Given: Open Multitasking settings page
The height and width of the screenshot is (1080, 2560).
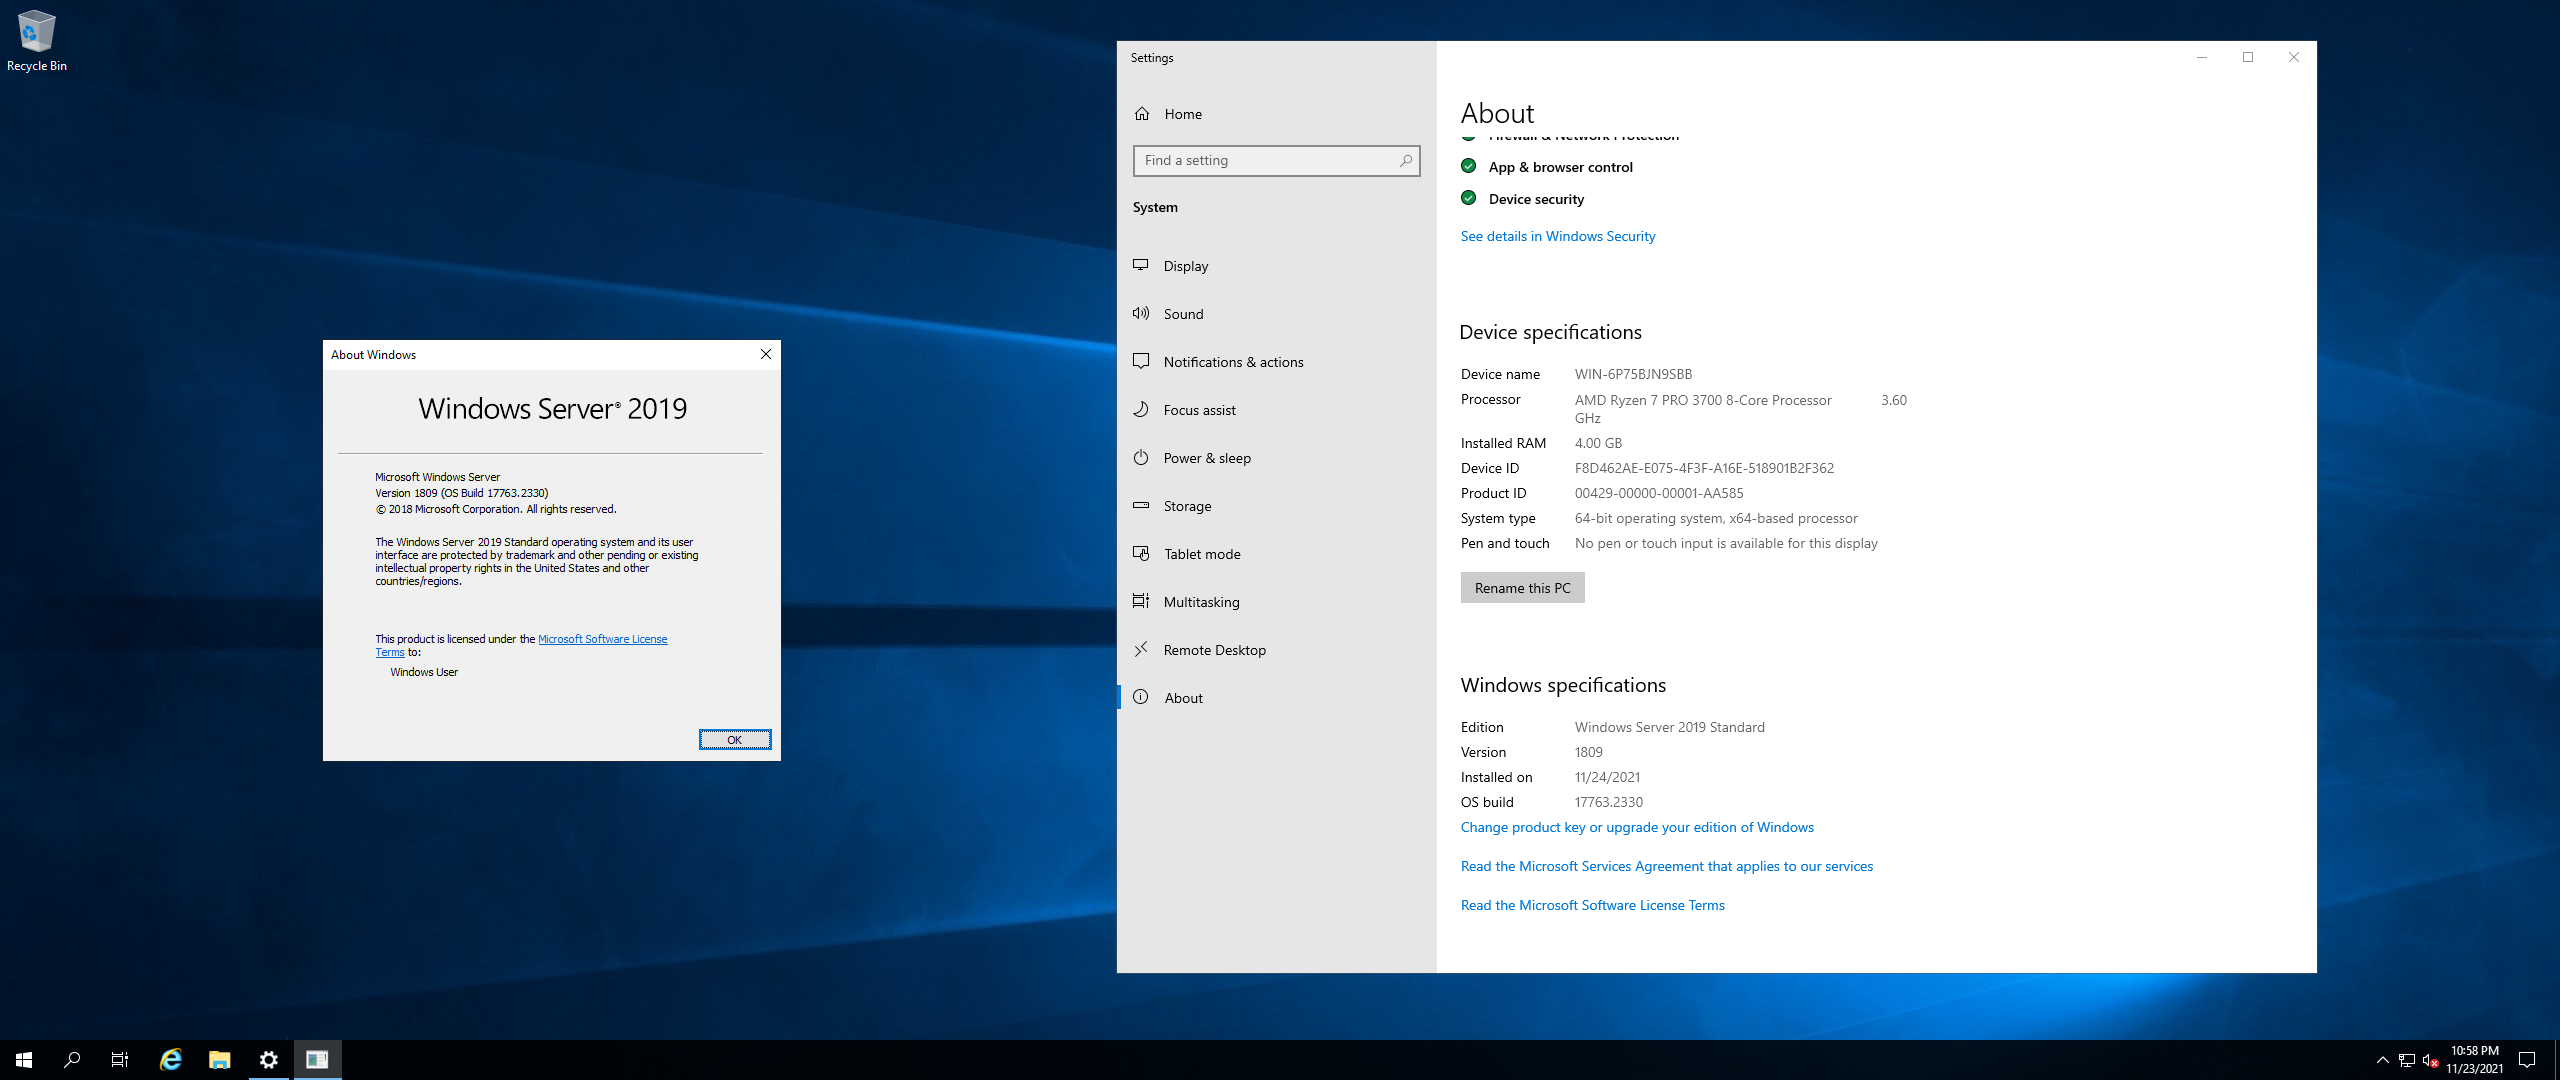Looking at the screenshot, I should click(1277, 602).
